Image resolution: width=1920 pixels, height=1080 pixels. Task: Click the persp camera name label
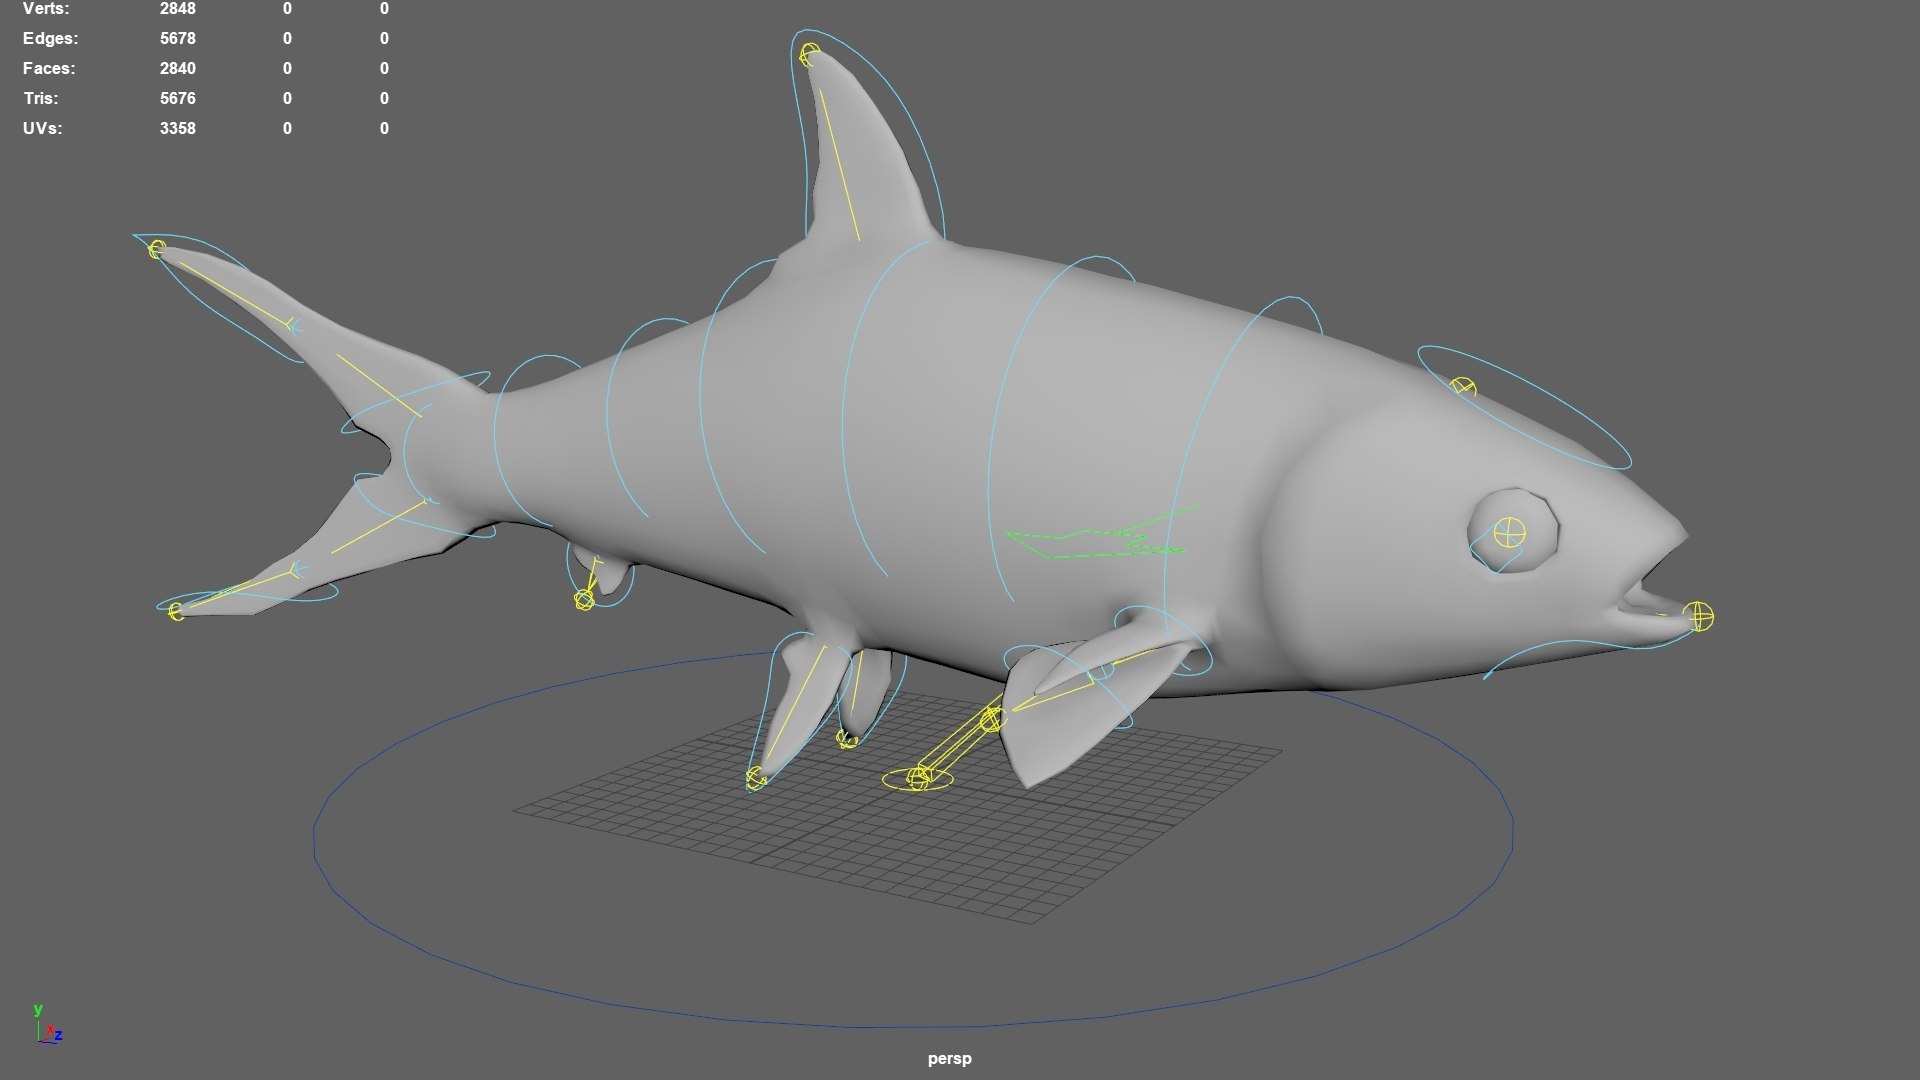[x=949, y=1058]
